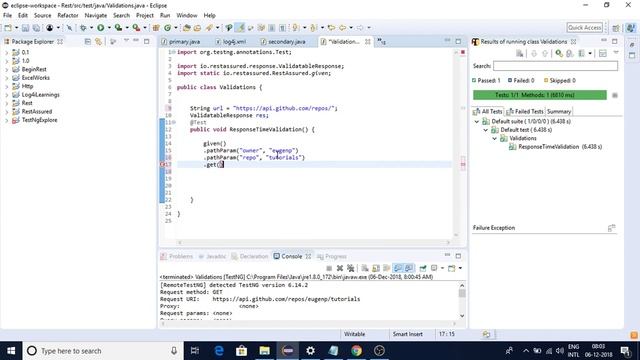Switch to Problems tab
This screenshot has width=640, height=360.
[x=177, y=256]
